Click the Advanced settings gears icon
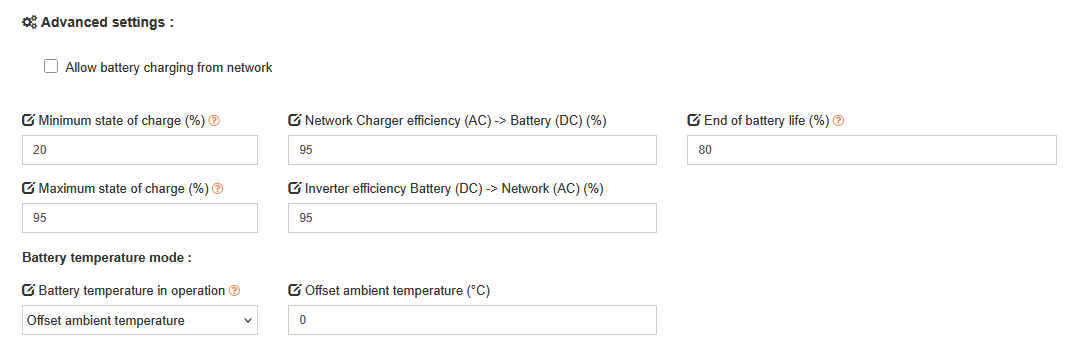The image size is (1078, 363). coord(30,22)
